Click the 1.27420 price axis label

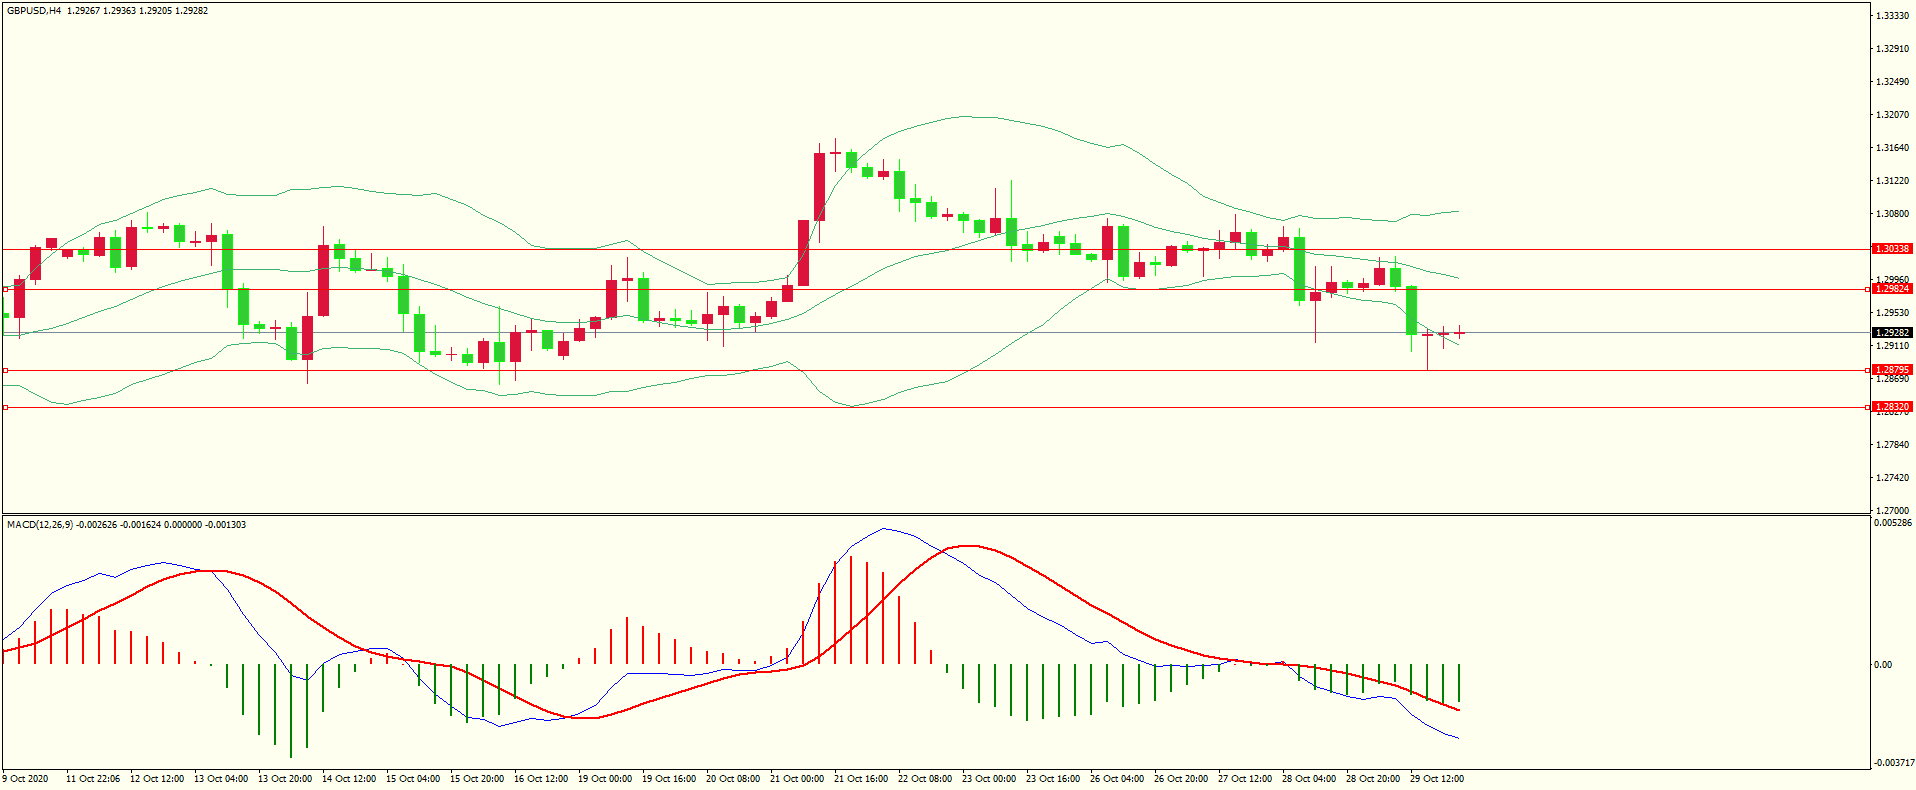point(1892,478)
